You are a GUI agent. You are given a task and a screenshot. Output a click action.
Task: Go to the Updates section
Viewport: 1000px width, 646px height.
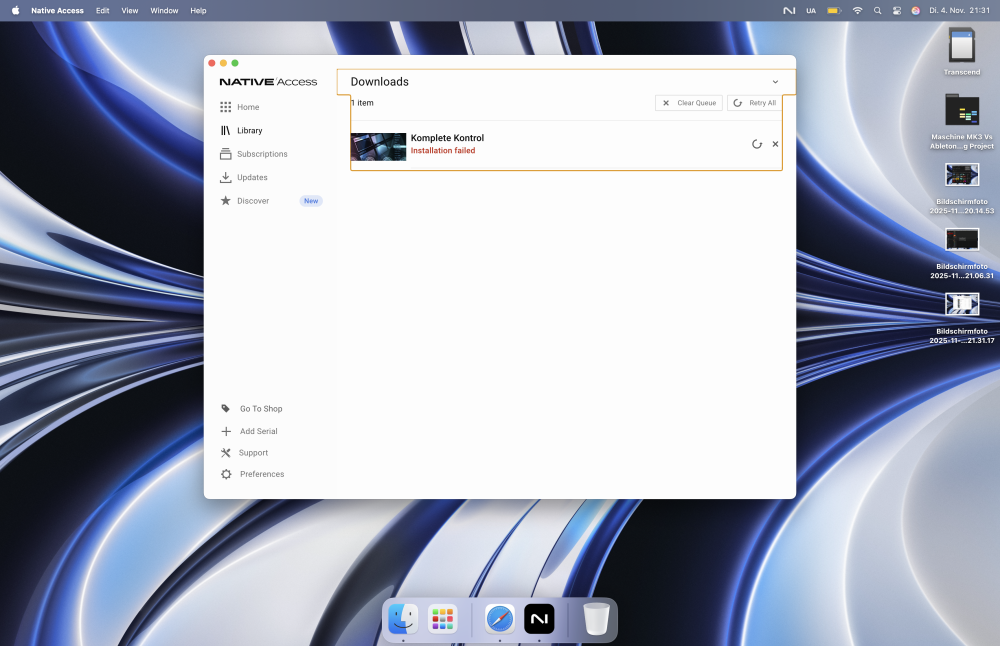(244, 177)
